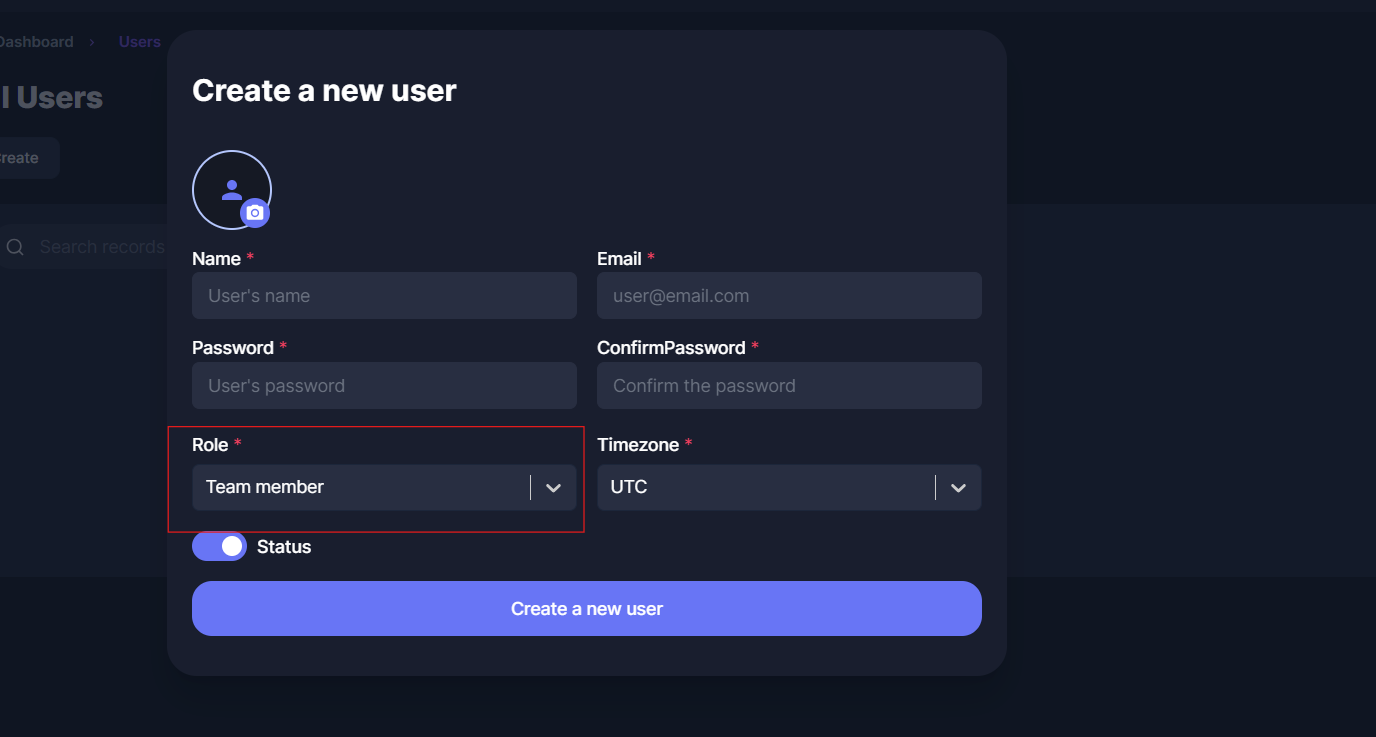1376x737 pixels.
Task: Click the magnifier icon beside Search records
Action: (x=15, y=247)
